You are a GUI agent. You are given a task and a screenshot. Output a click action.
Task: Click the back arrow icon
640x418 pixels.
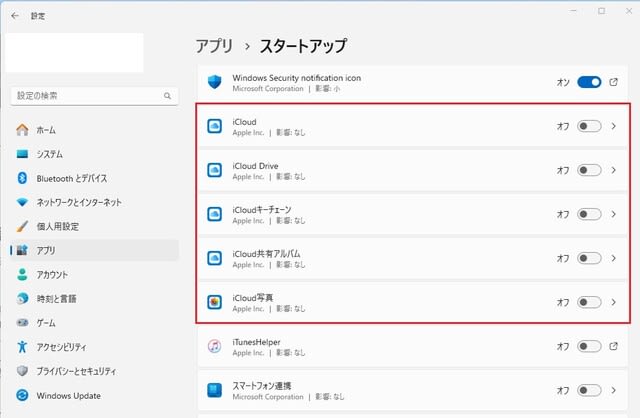tap(15, 16)
